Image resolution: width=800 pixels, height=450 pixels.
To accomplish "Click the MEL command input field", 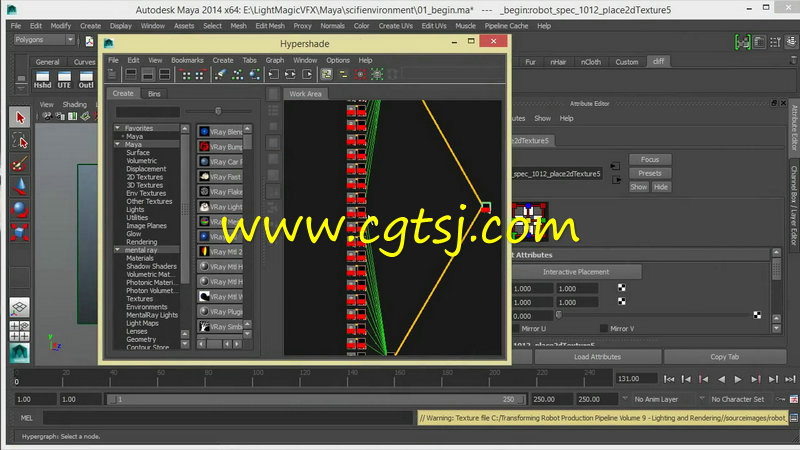I will click(228, 418).
